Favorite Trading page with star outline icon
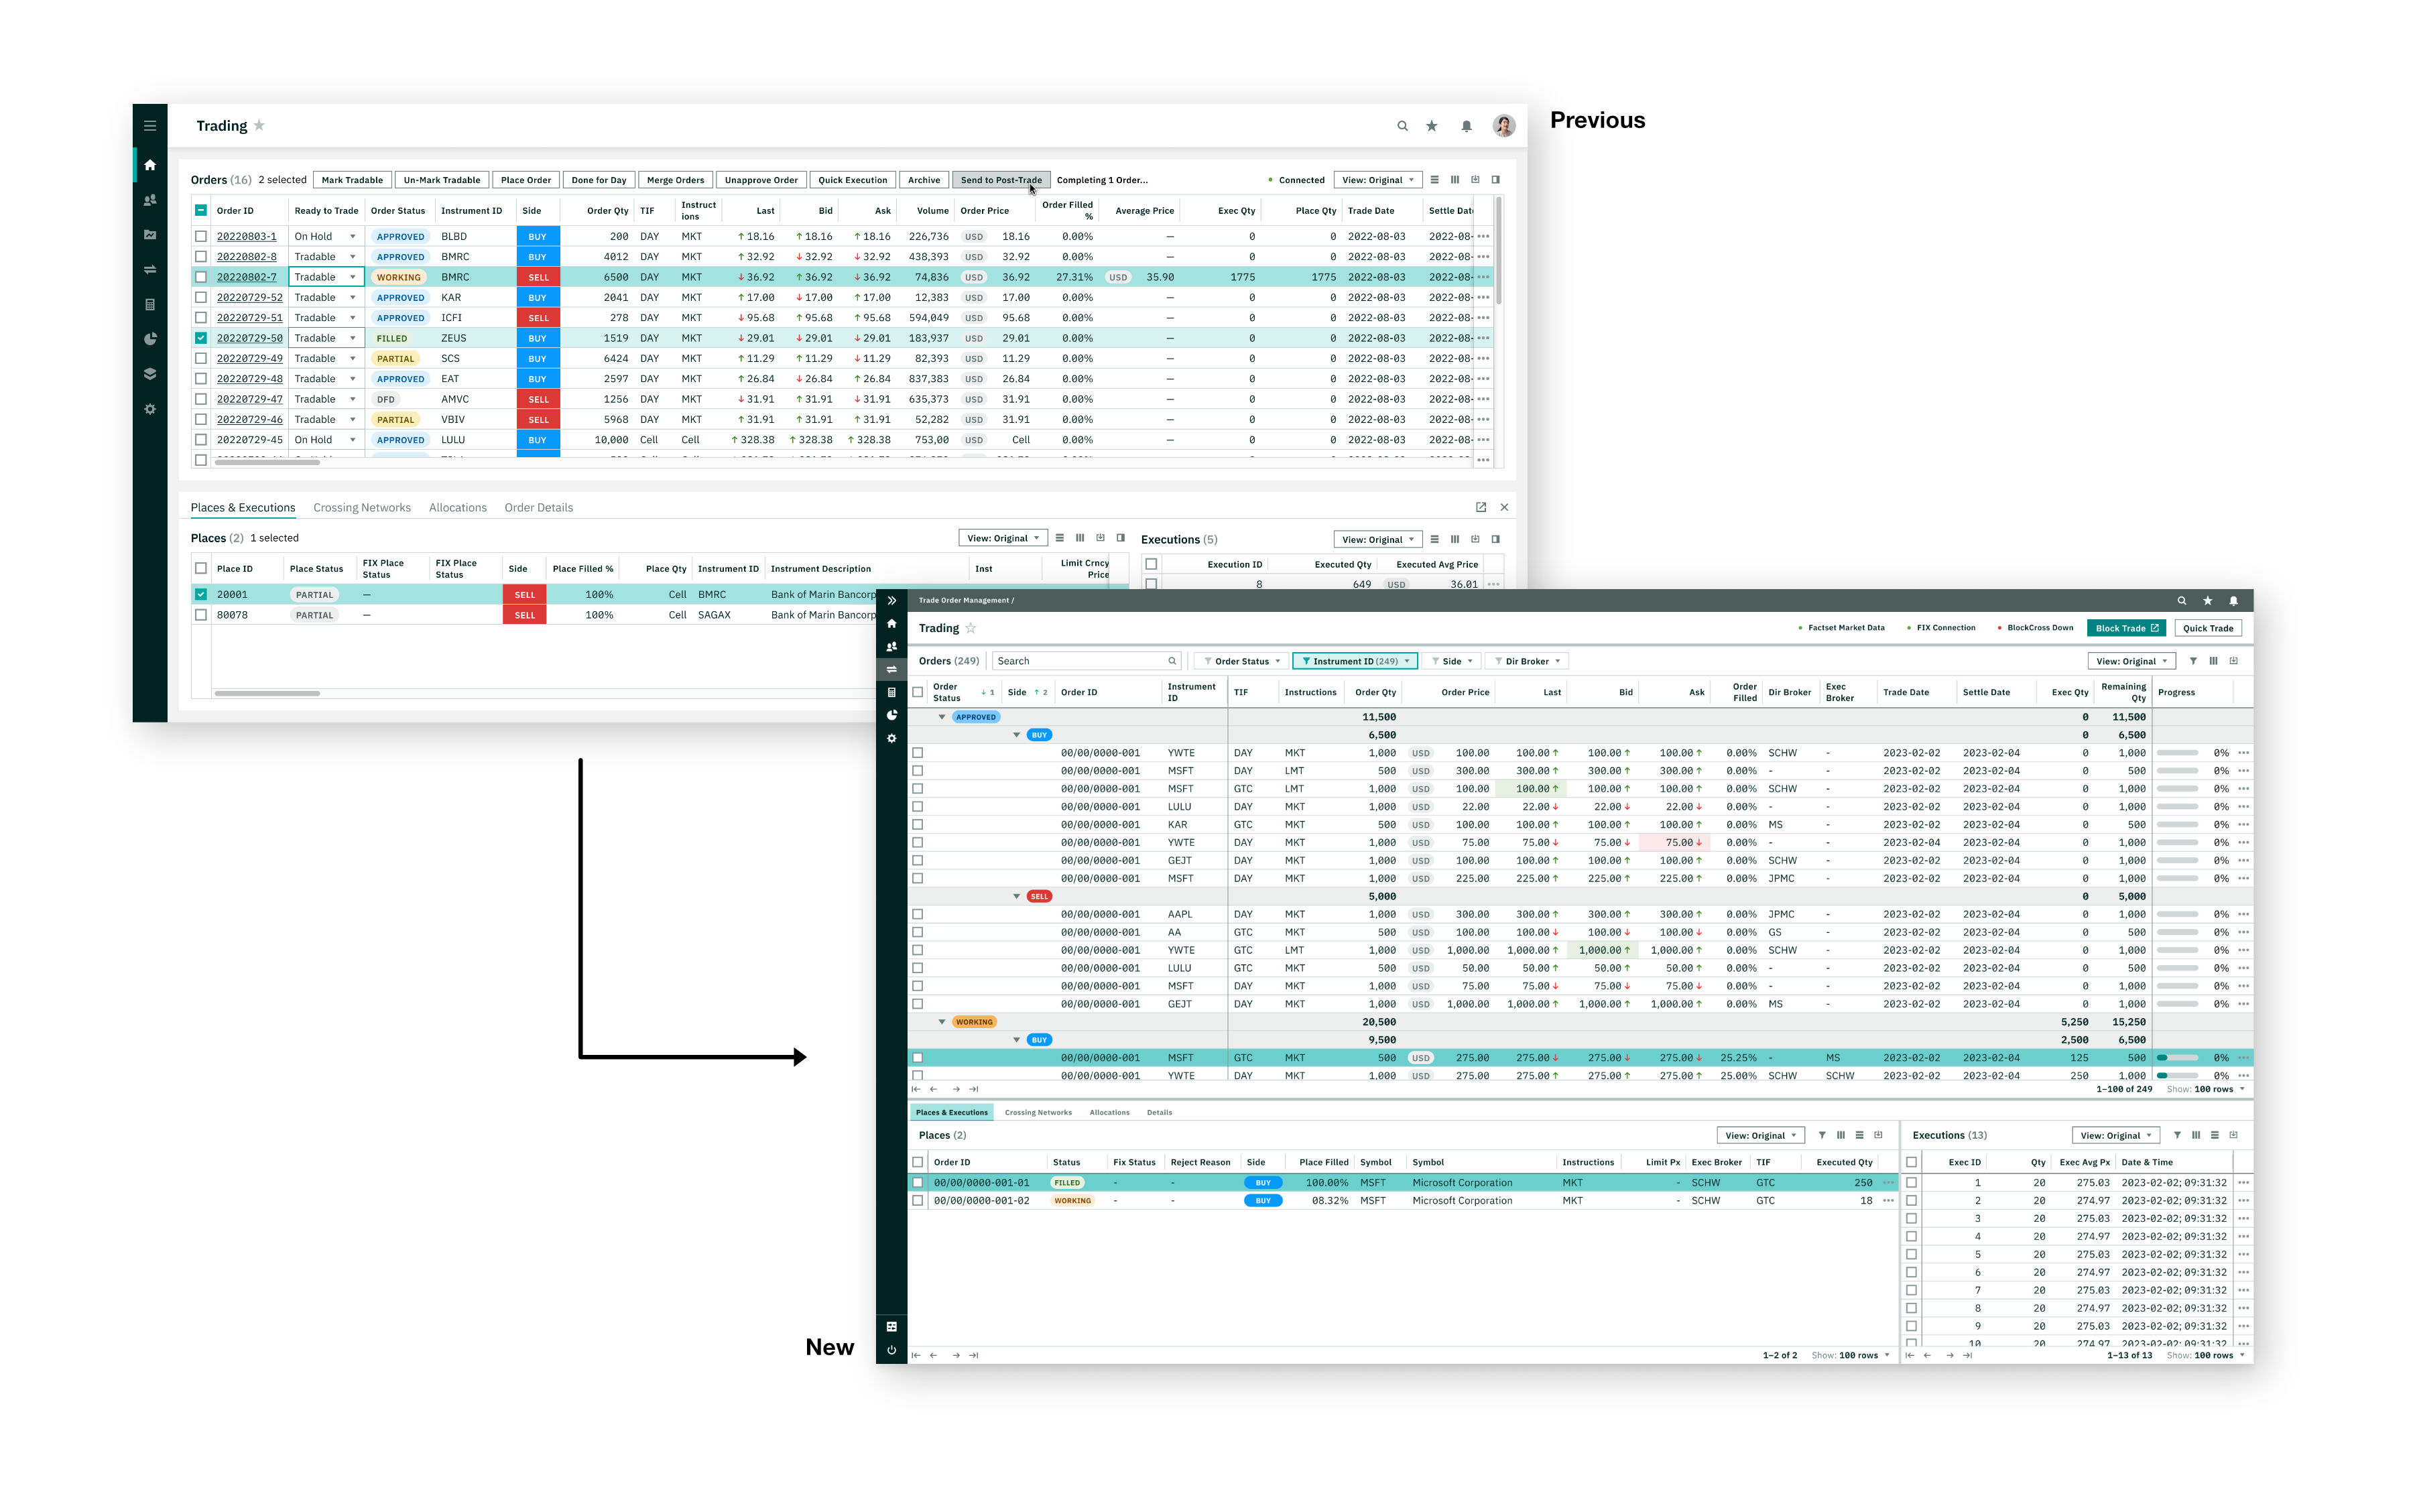This screenshot has height=1512, width=2413. click(970, 628)
